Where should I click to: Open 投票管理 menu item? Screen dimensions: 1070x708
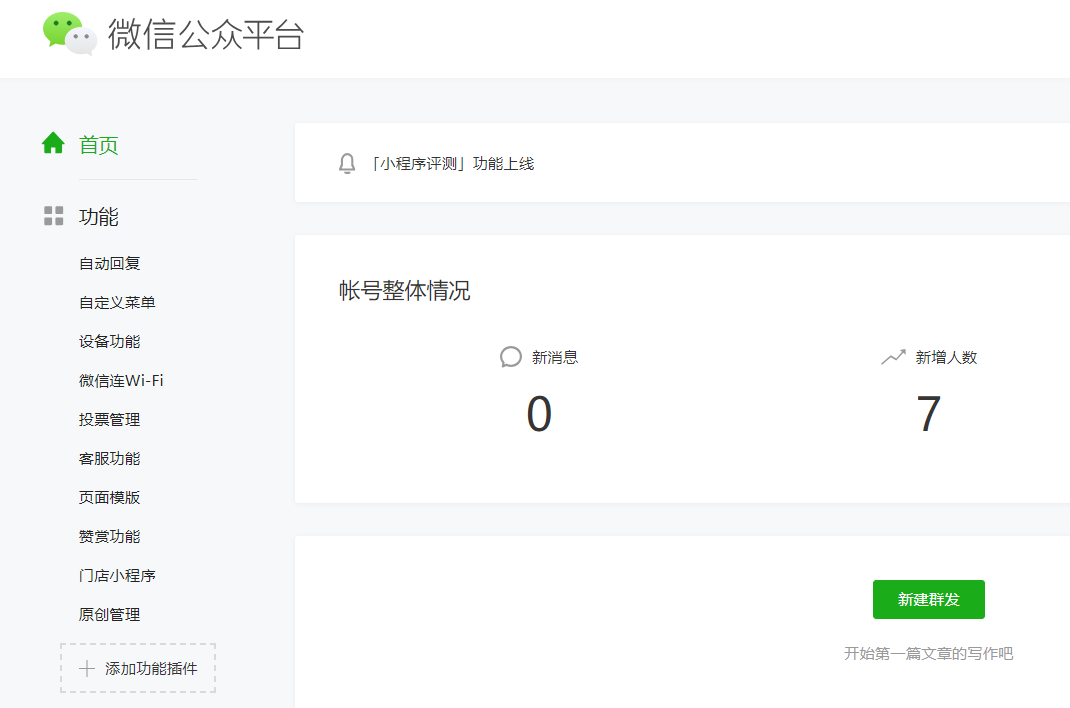109,419
